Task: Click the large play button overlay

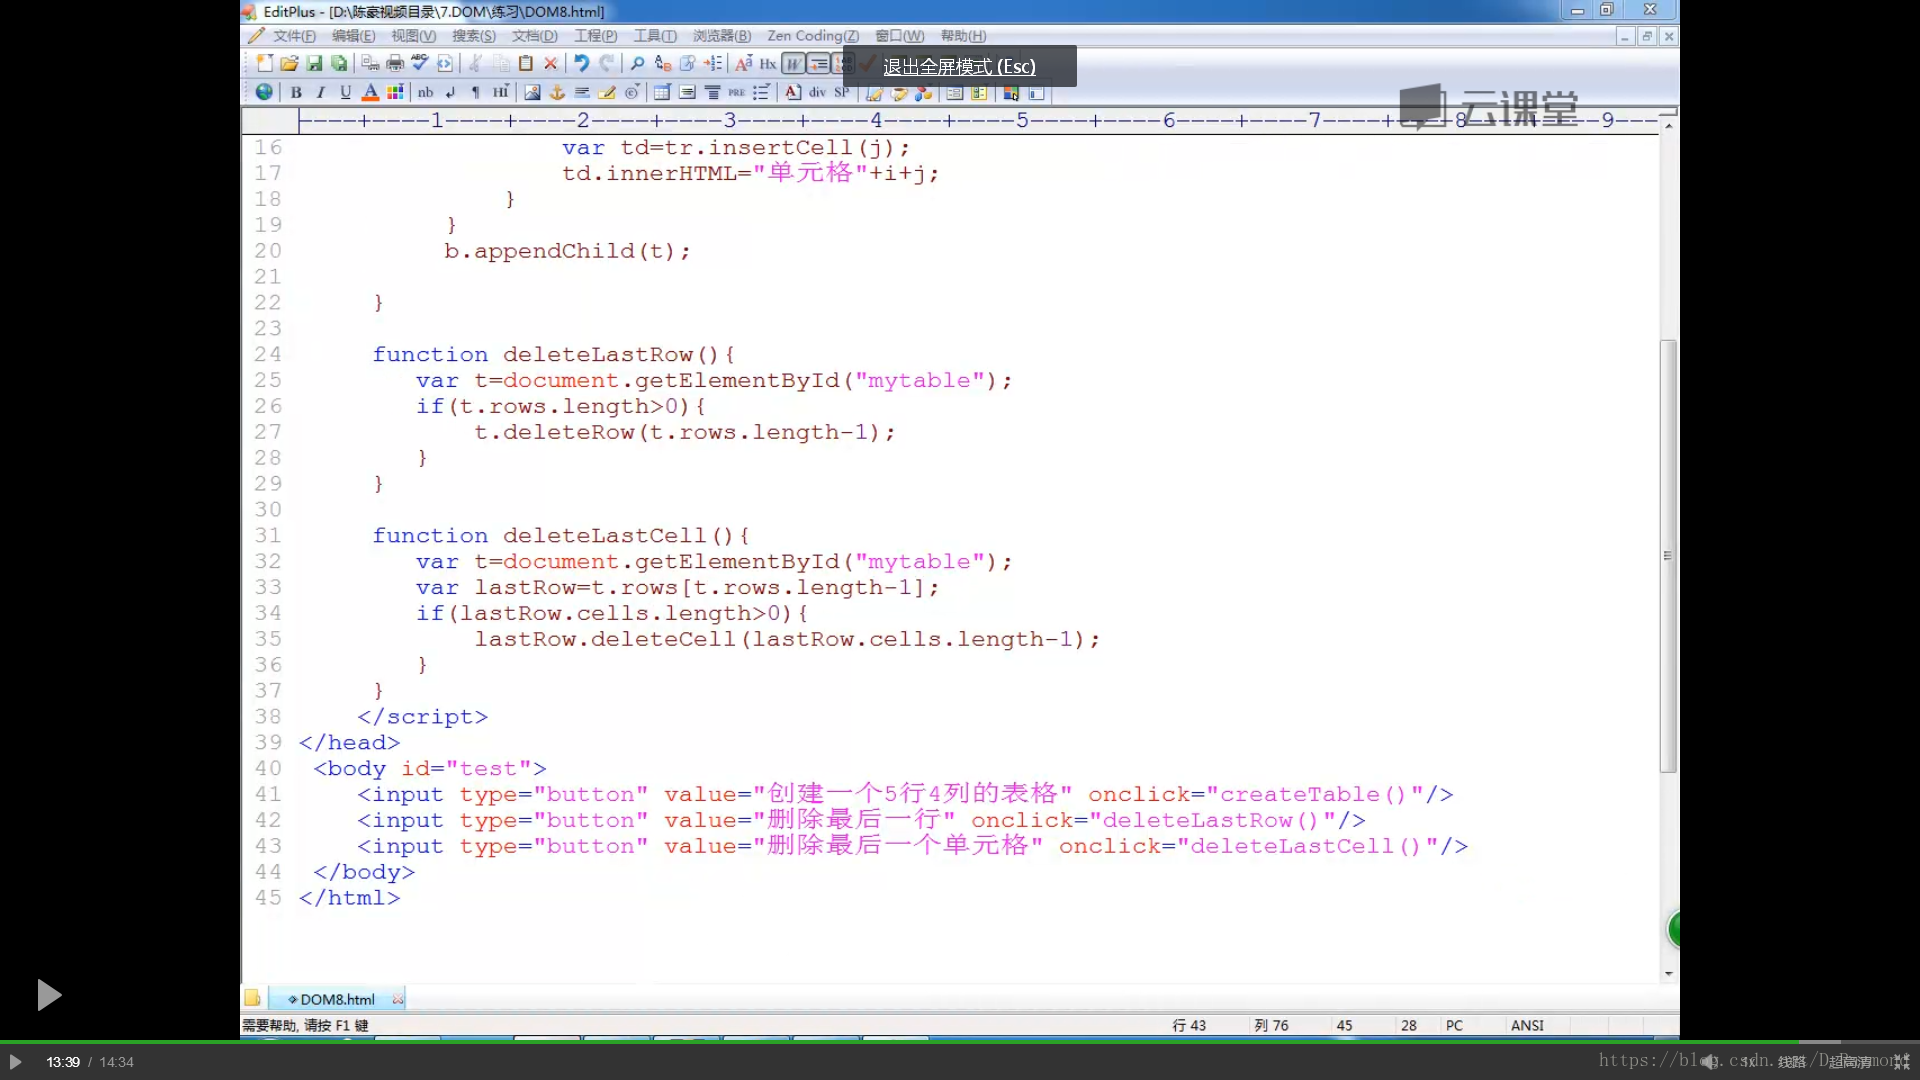Action: (x=48, y=995)
